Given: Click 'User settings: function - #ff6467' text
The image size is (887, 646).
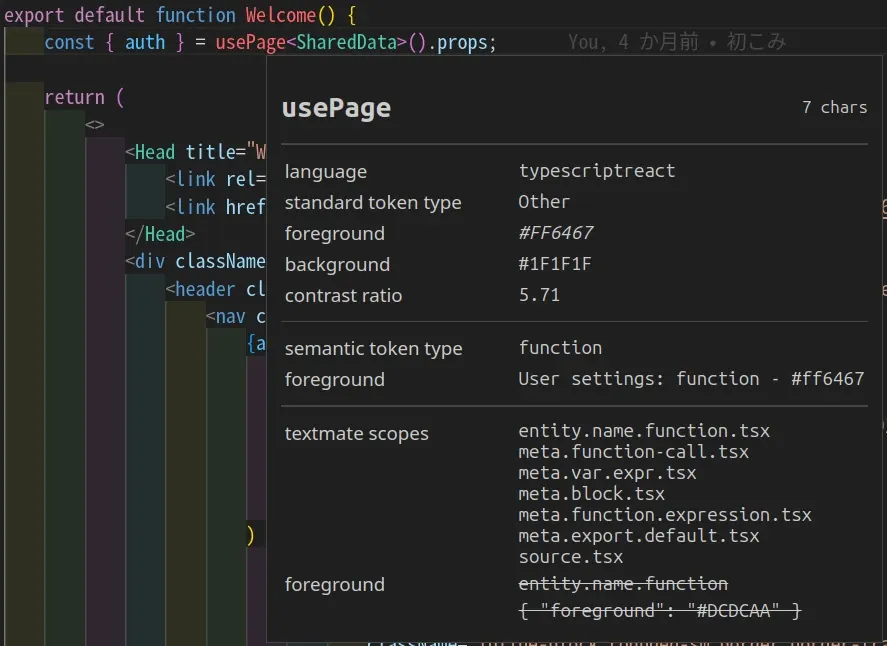Looking at the screenshot, I should click(690, 379).
